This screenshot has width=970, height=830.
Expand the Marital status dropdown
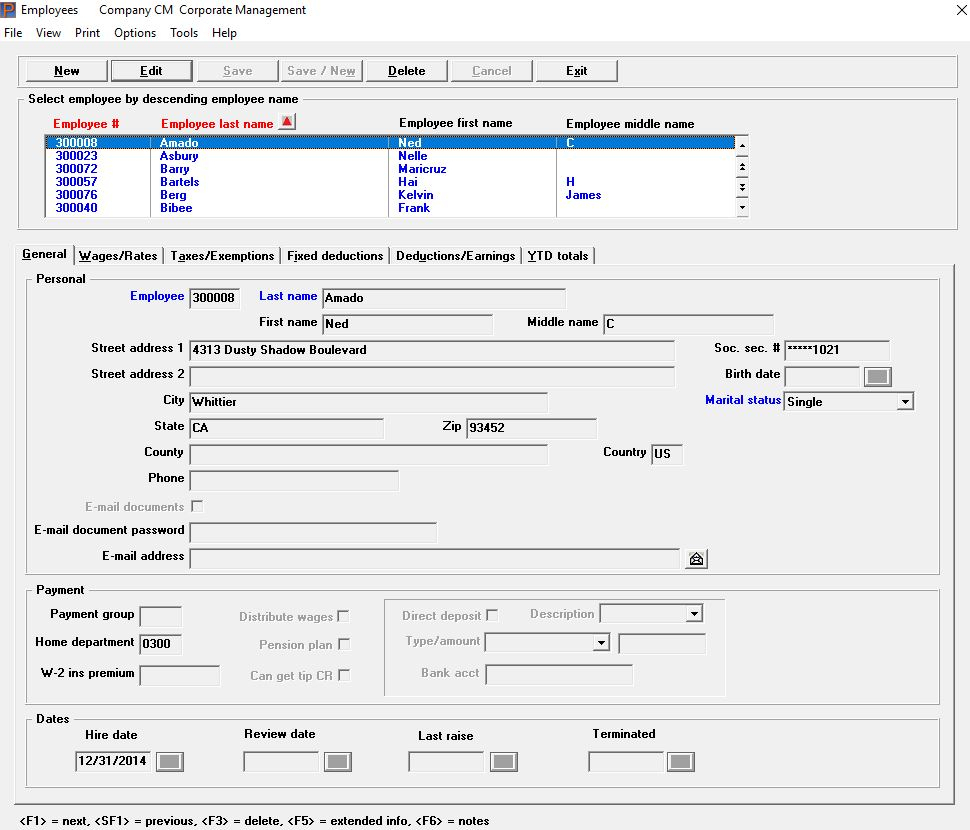point(904,402)
